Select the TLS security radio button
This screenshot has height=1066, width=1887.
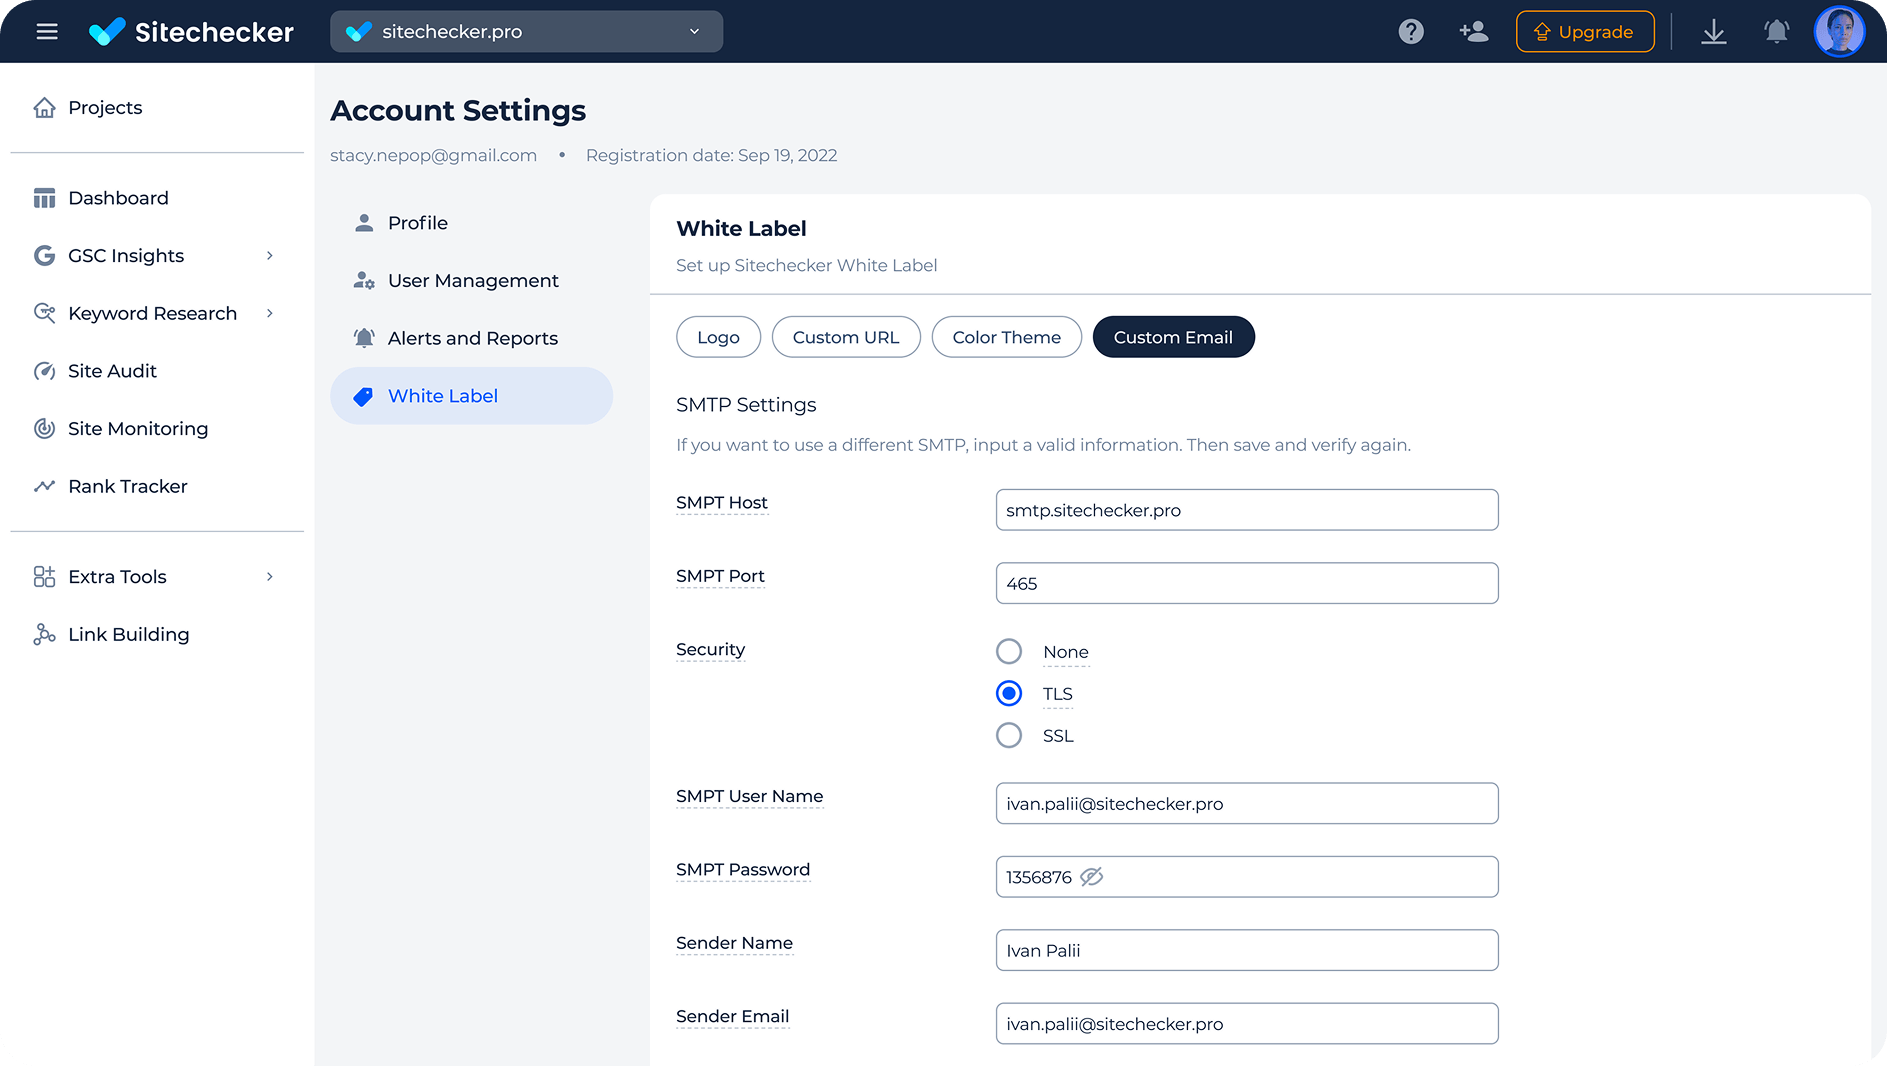tap(1009, 694)
